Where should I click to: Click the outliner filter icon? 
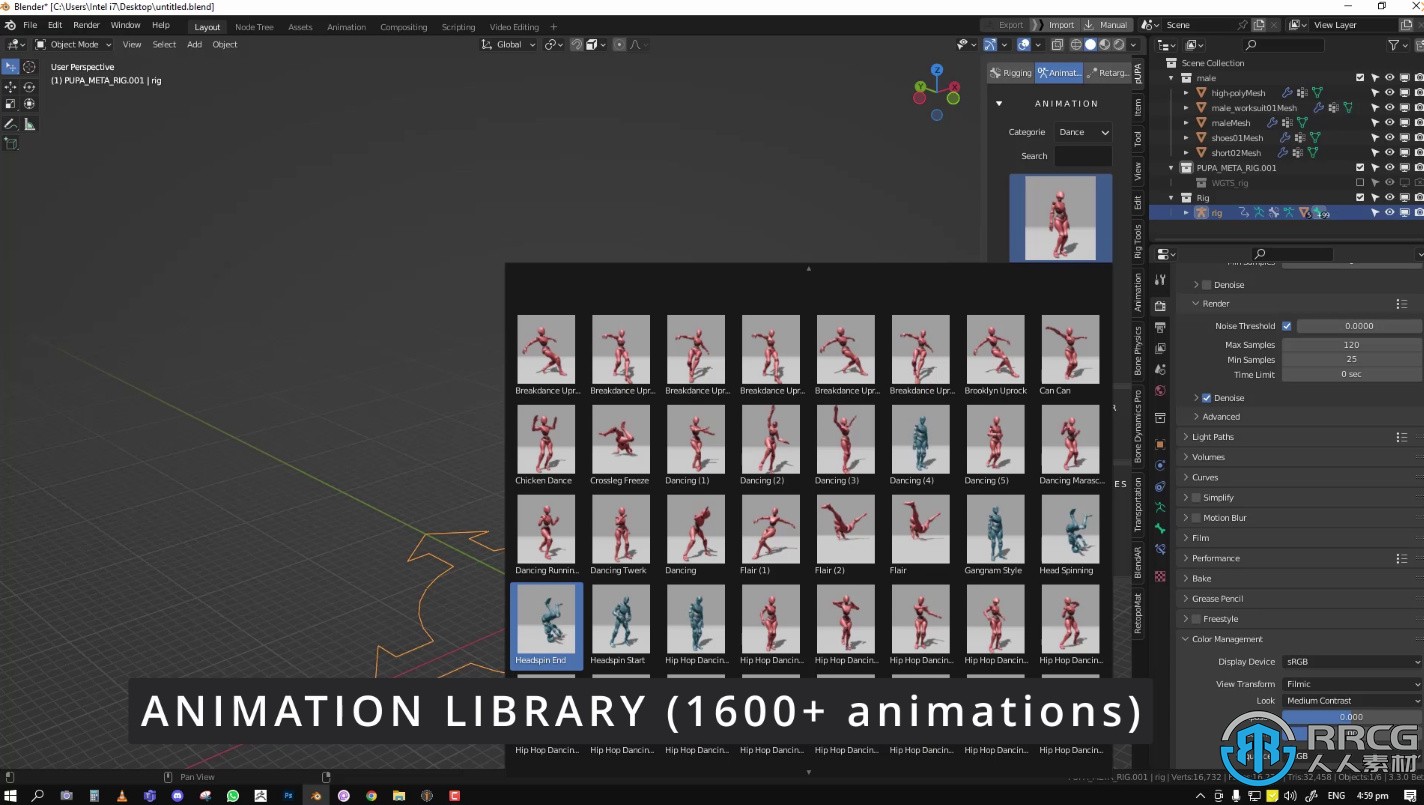(x=1394, y=45)
